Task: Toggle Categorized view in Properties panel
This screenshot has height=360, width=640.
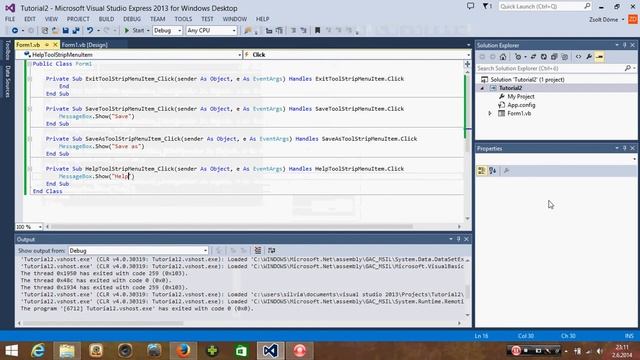Action: point(482,171)
